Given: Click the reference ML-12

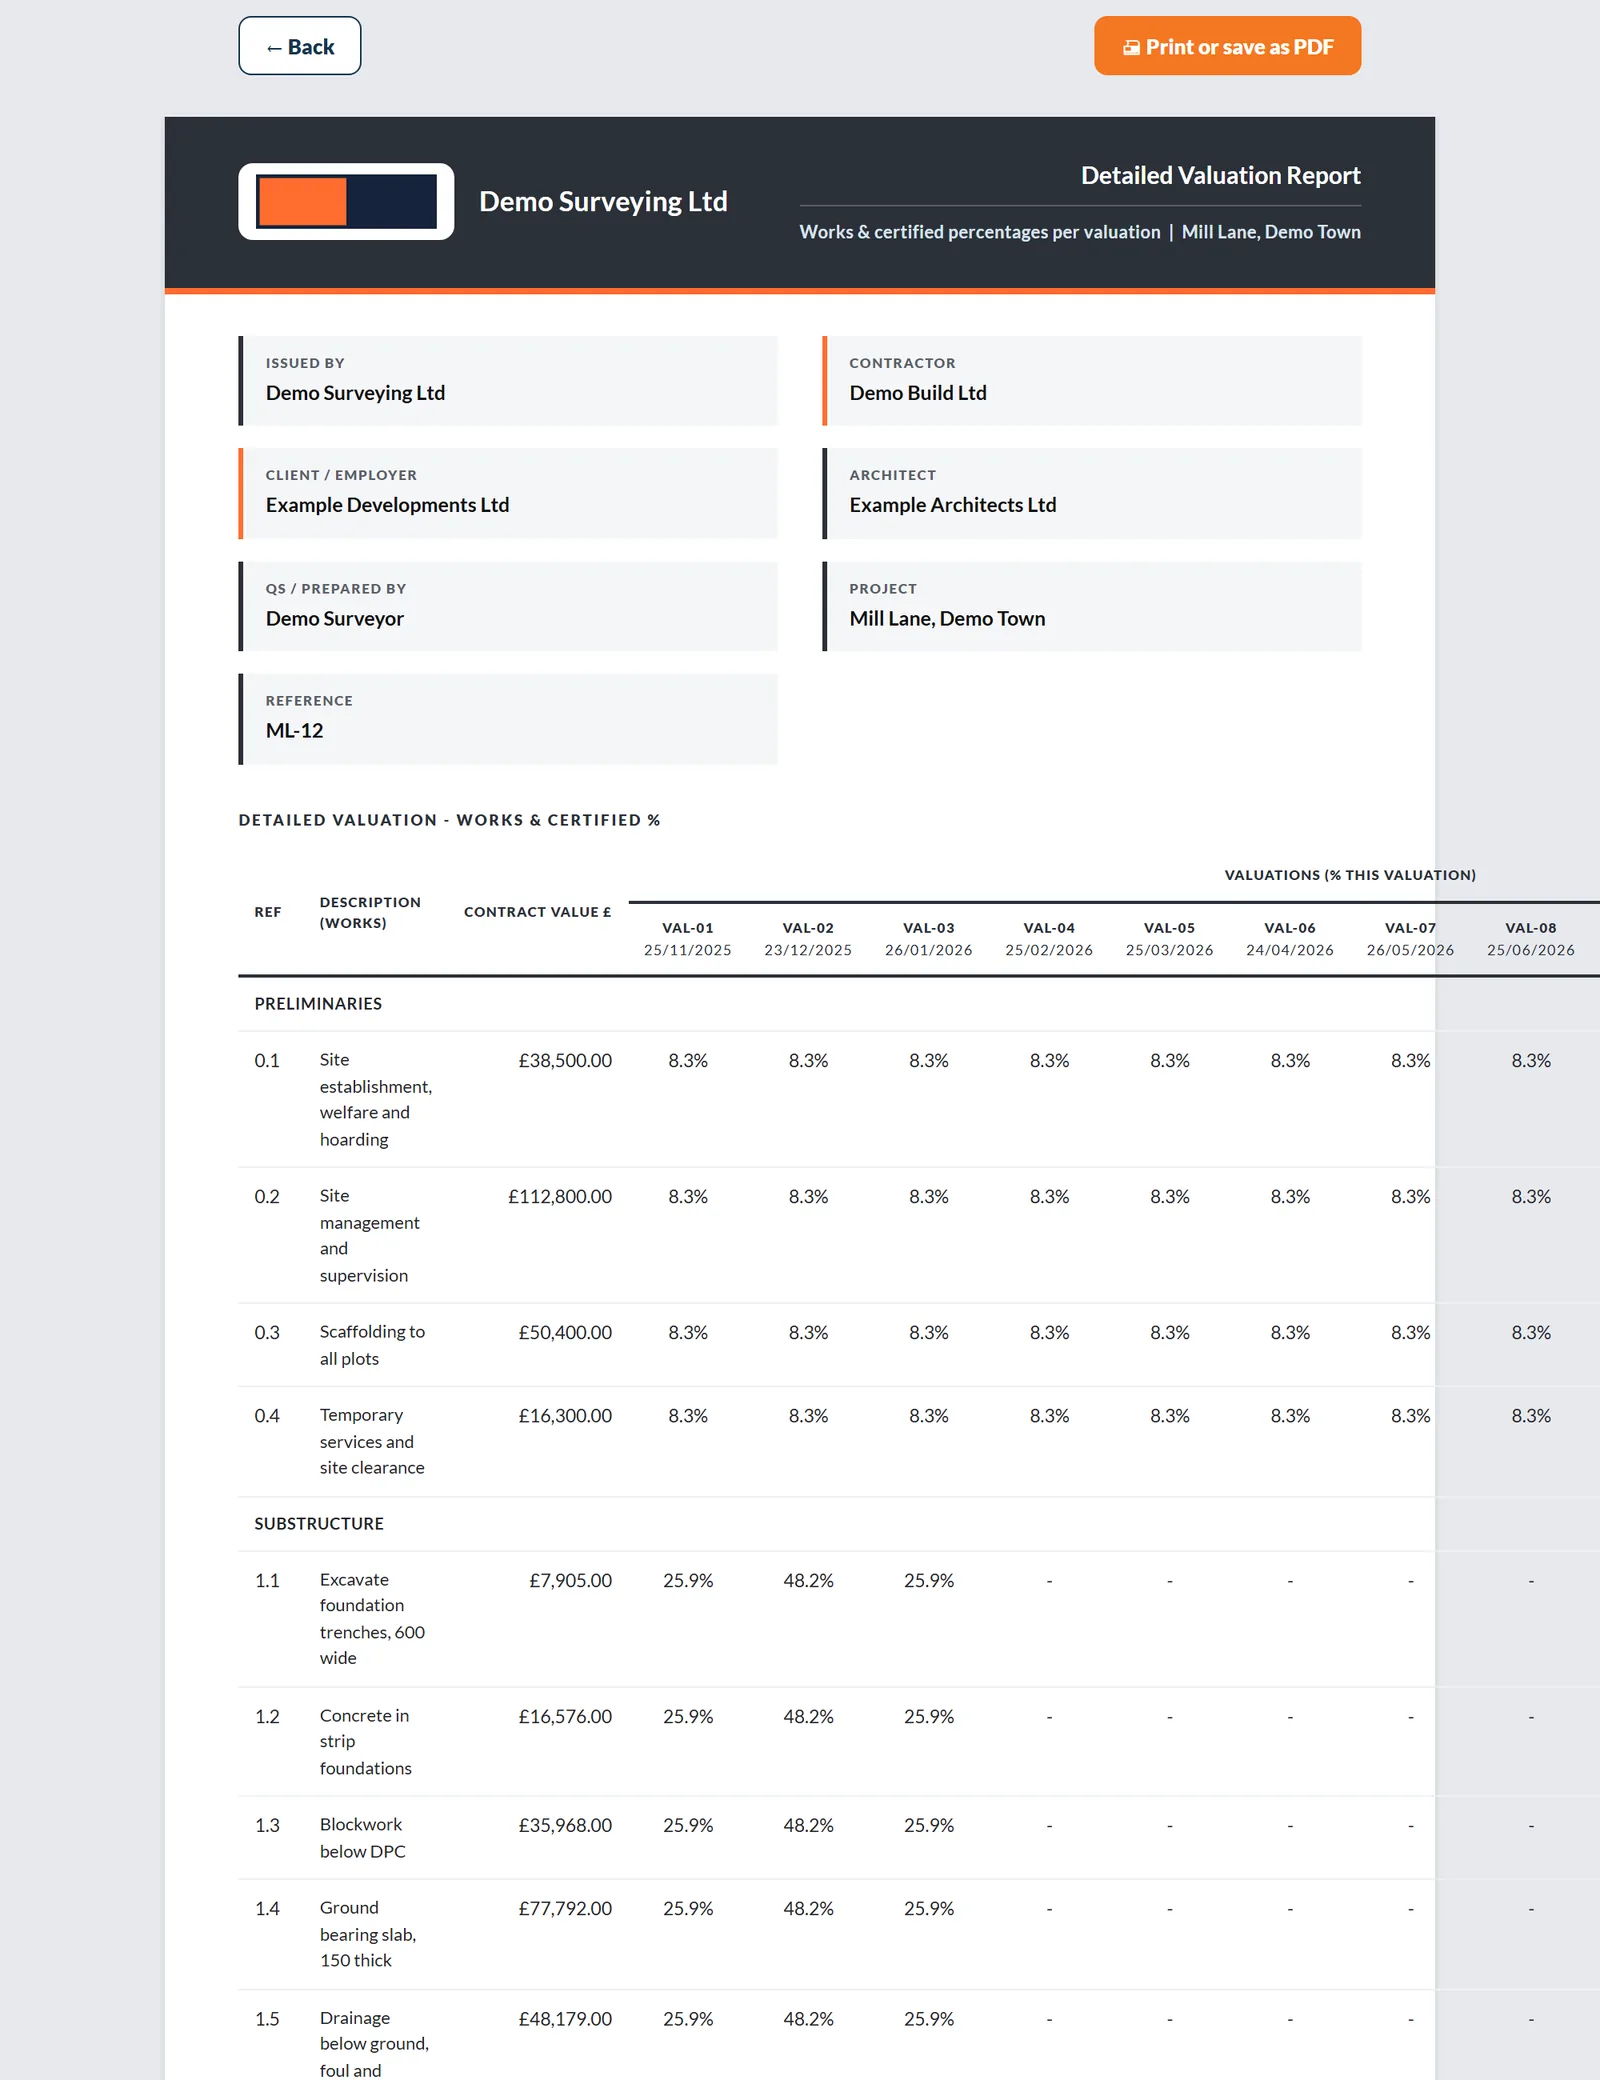Looking at the screenshot, I should pos(294,731).
